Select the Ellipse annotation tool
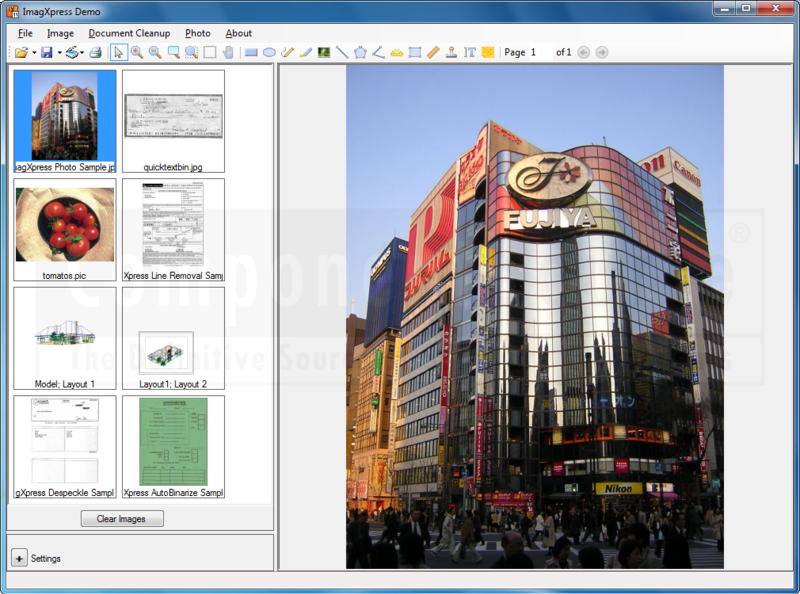Image resolution: width=800 pixels, height=594 pixels. [269, 52]
